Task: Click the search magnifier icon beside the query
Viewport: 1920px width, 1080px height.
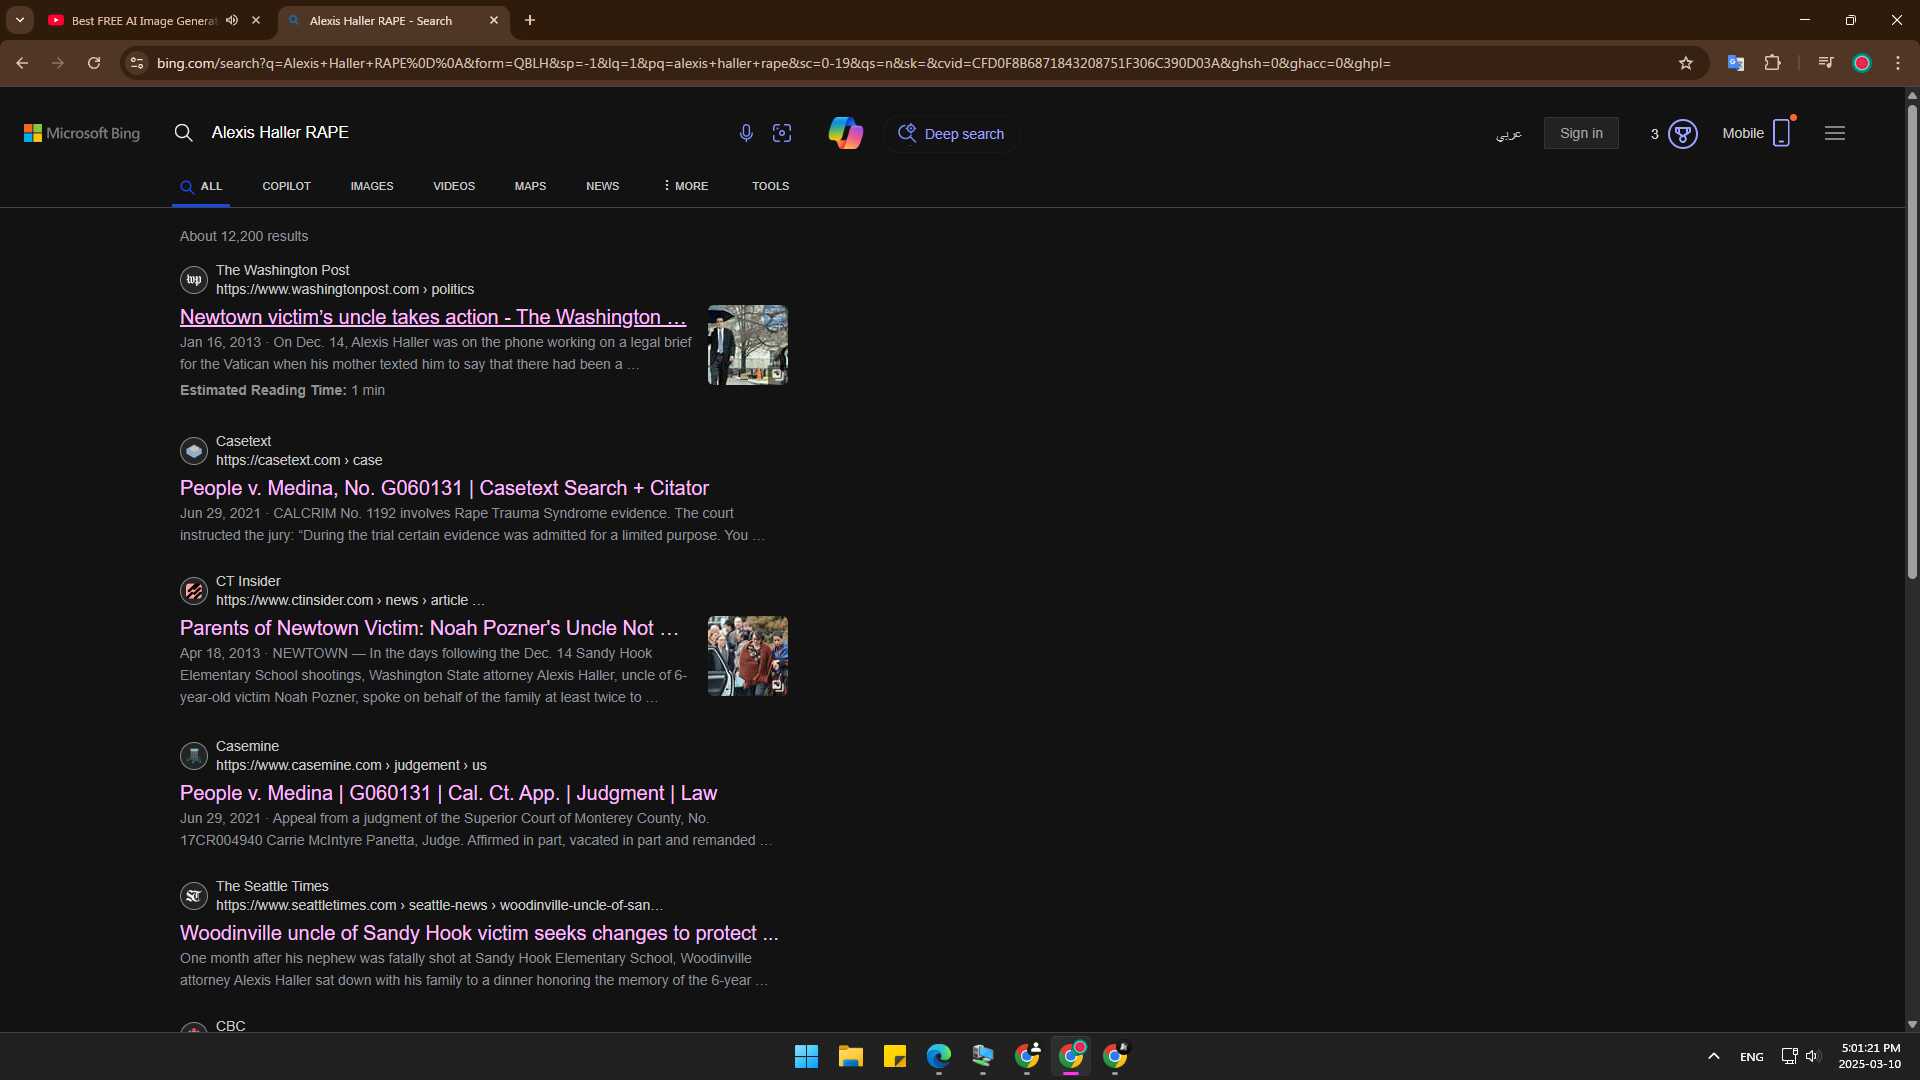Action: tap(183, 133)
